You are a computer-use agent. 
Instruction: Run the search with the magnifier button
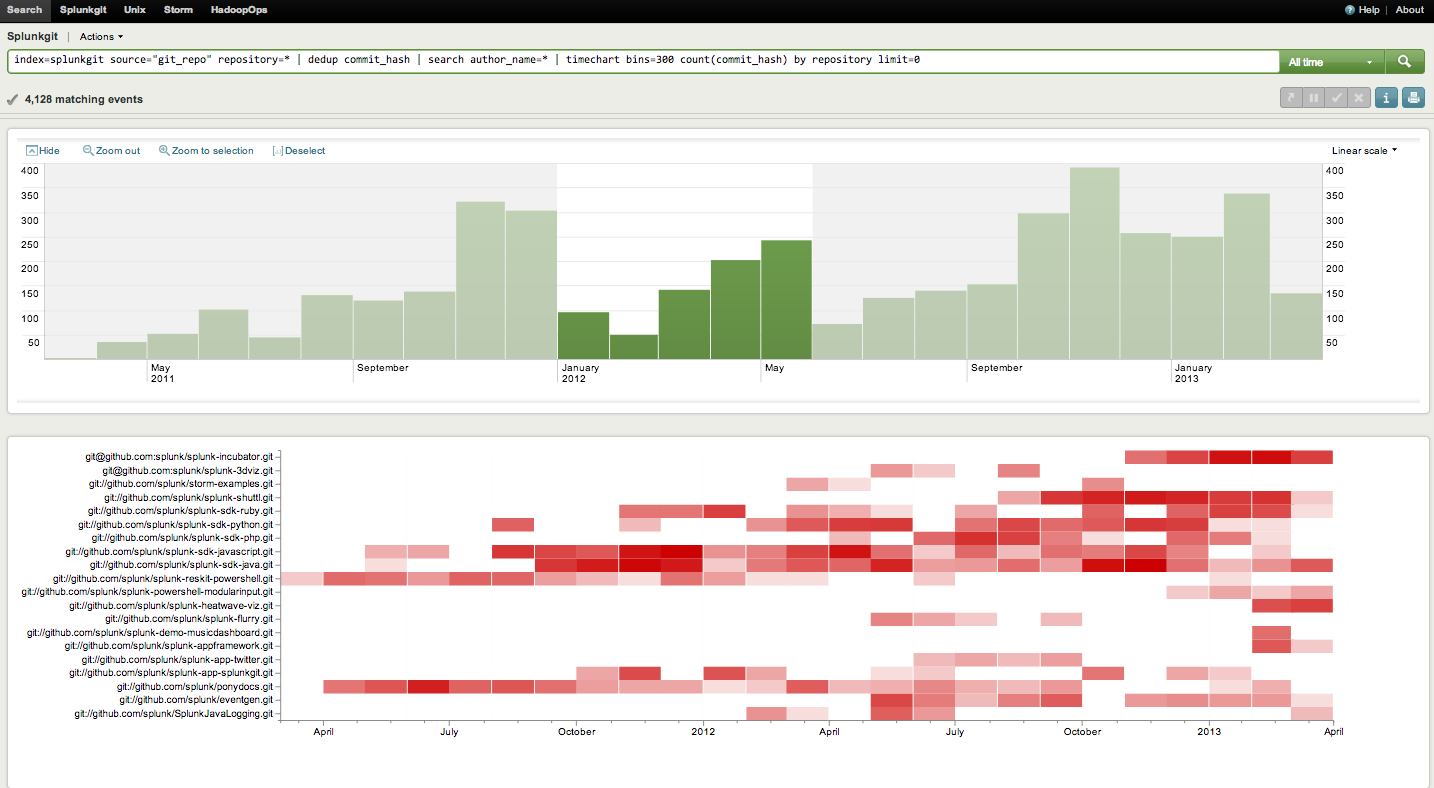pos(1404,61)
